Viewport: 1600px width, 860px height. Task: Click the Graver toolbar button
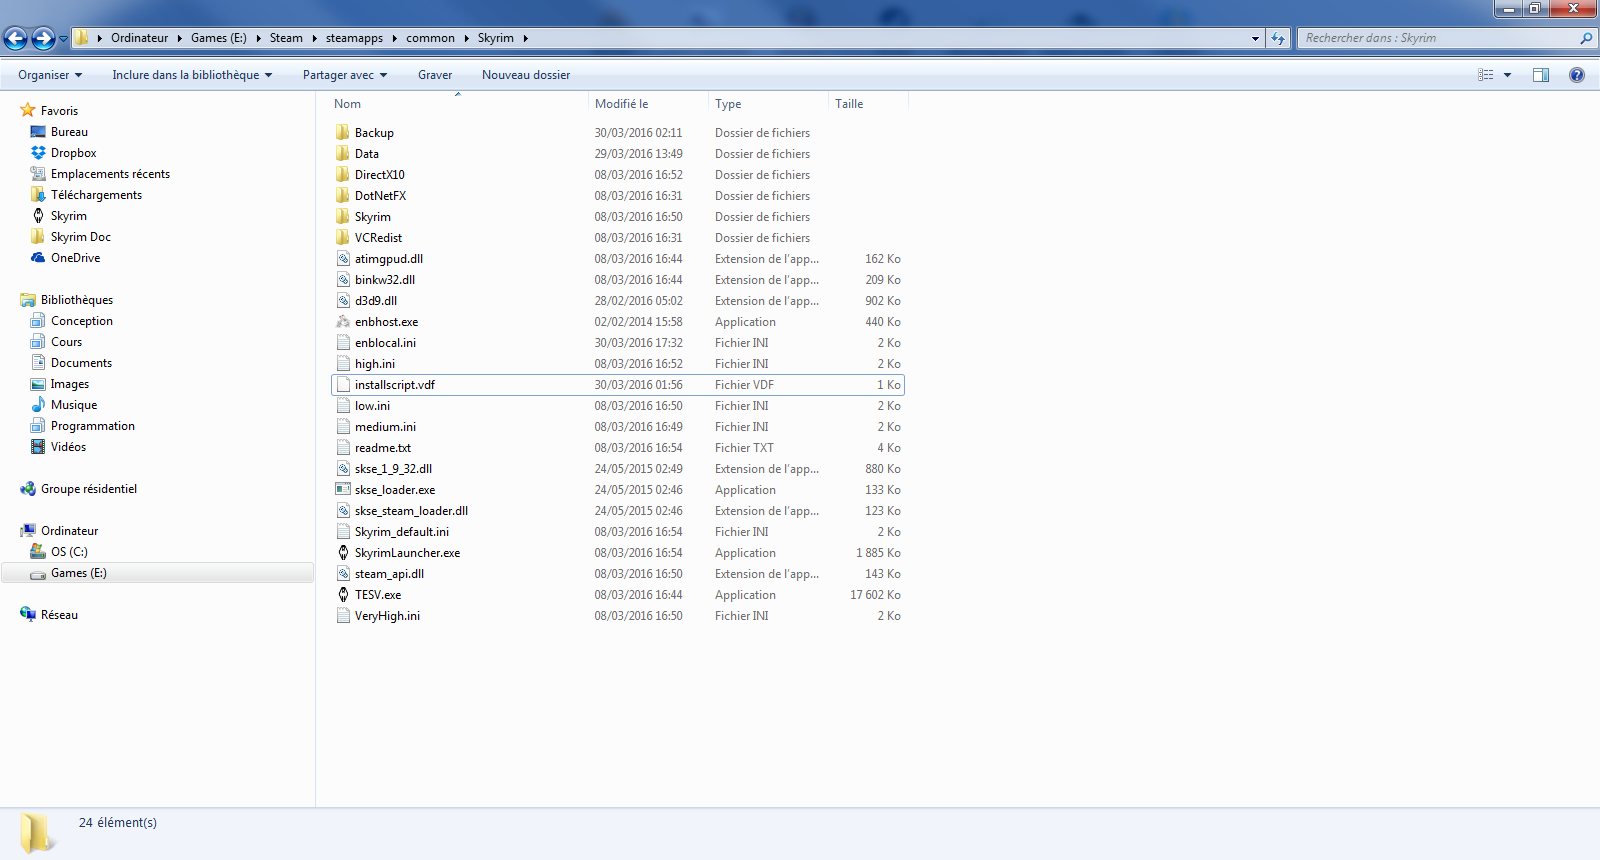point(435,75)
